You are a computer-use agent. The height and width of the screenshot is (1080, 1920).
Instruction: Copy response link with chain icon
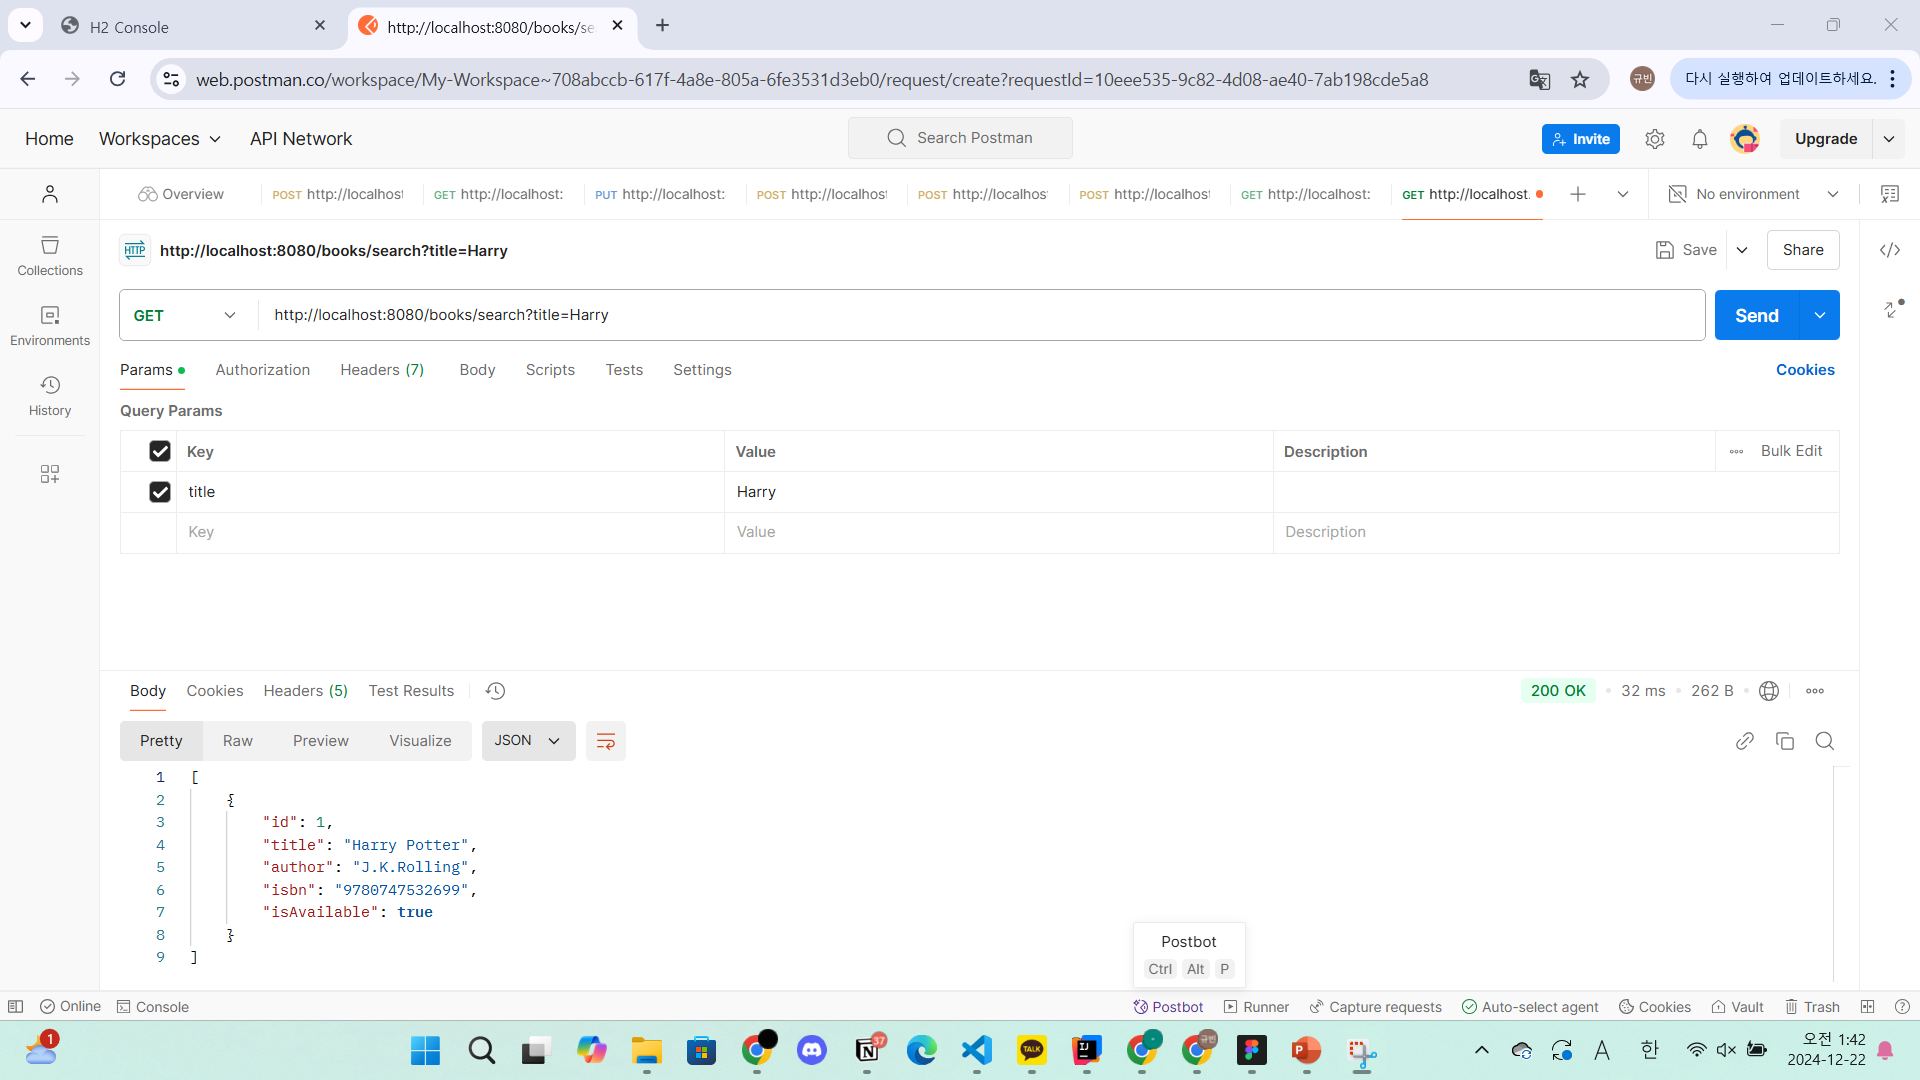1744,741
